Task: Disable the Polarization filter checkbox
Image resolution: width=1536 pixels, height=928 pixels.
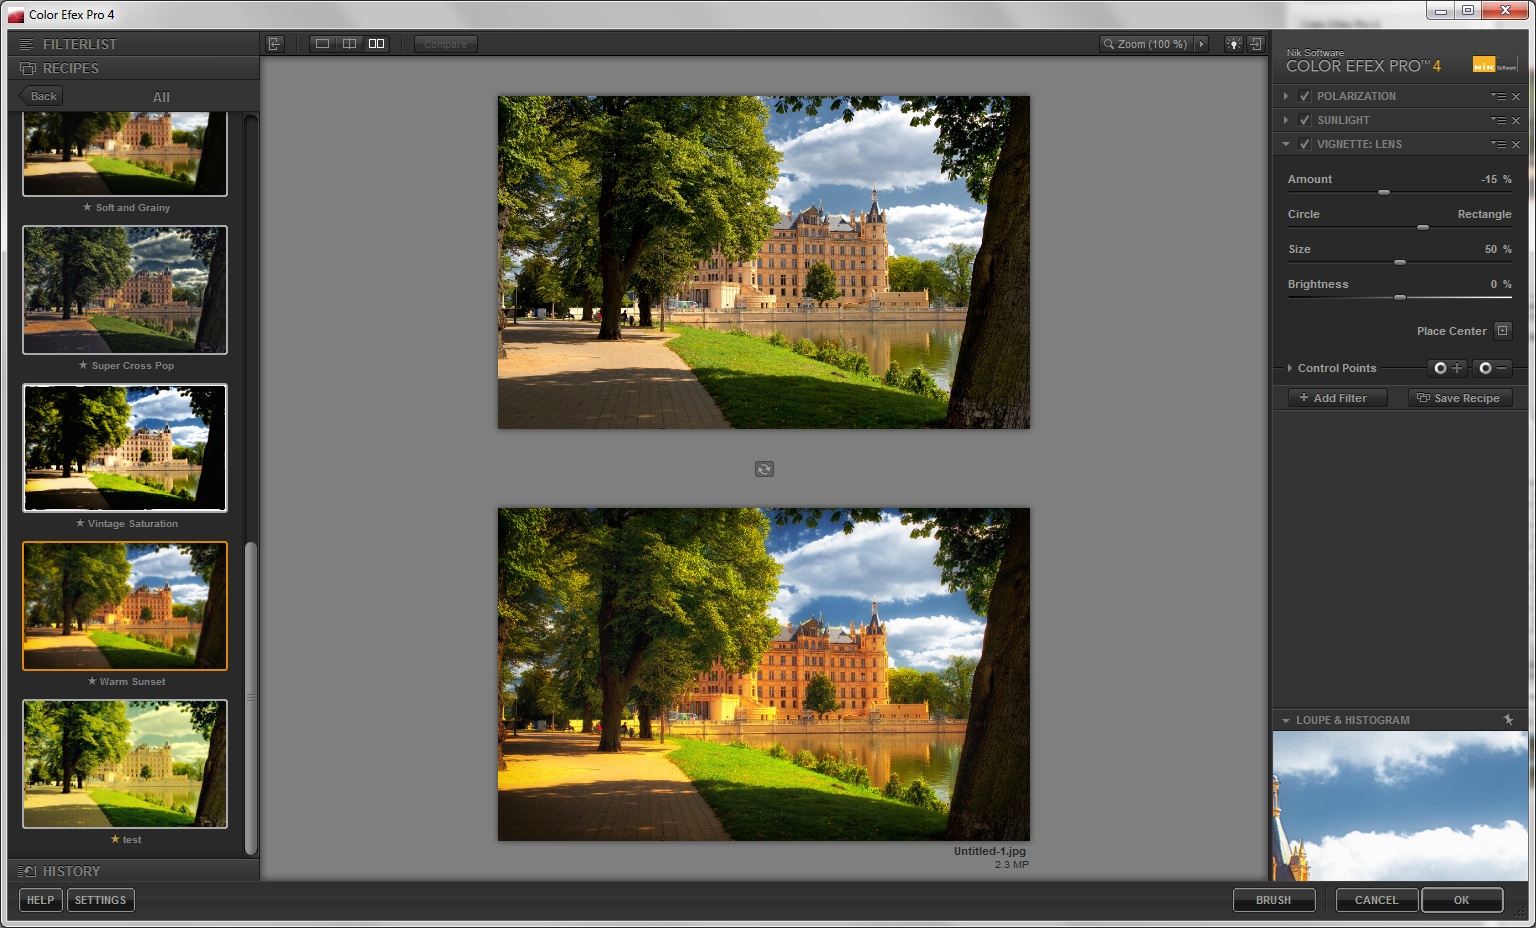Action: (1304, 96)
